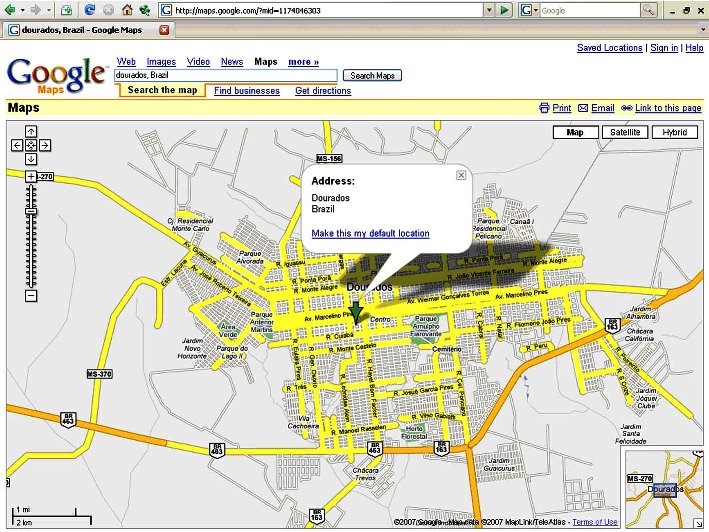The image size is (709, 532).
Task: Go back with the green back arrow
Action: pos(9,9)
